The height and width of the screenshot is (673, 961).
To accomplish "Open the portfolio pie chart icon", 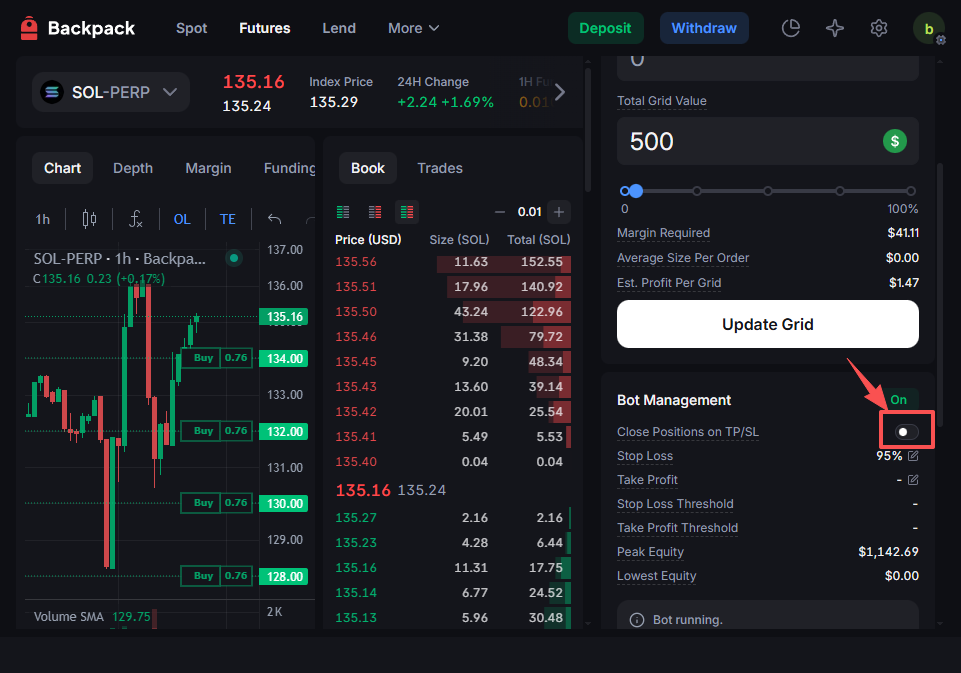I will [x=791, y=28].
